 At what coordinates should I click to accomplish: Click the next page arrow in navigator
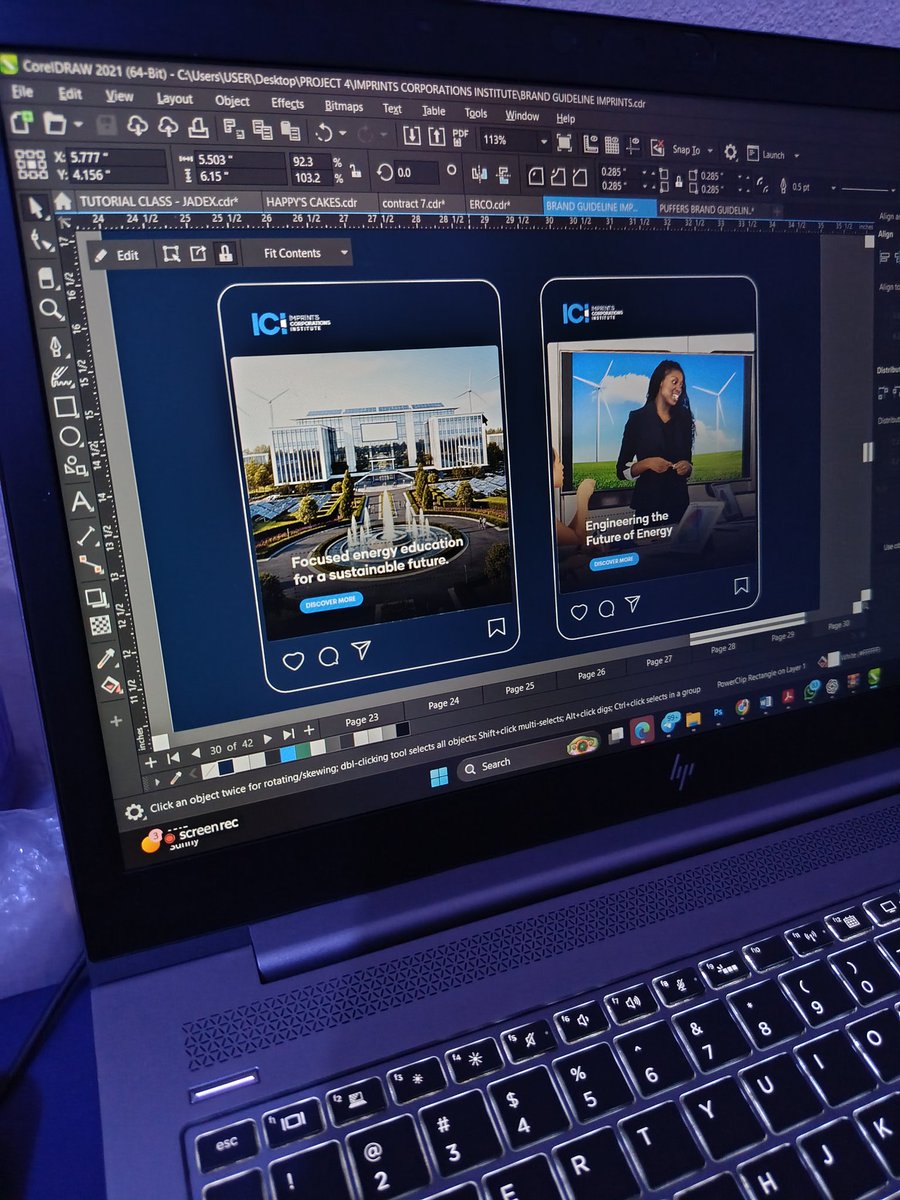(265, 739)
